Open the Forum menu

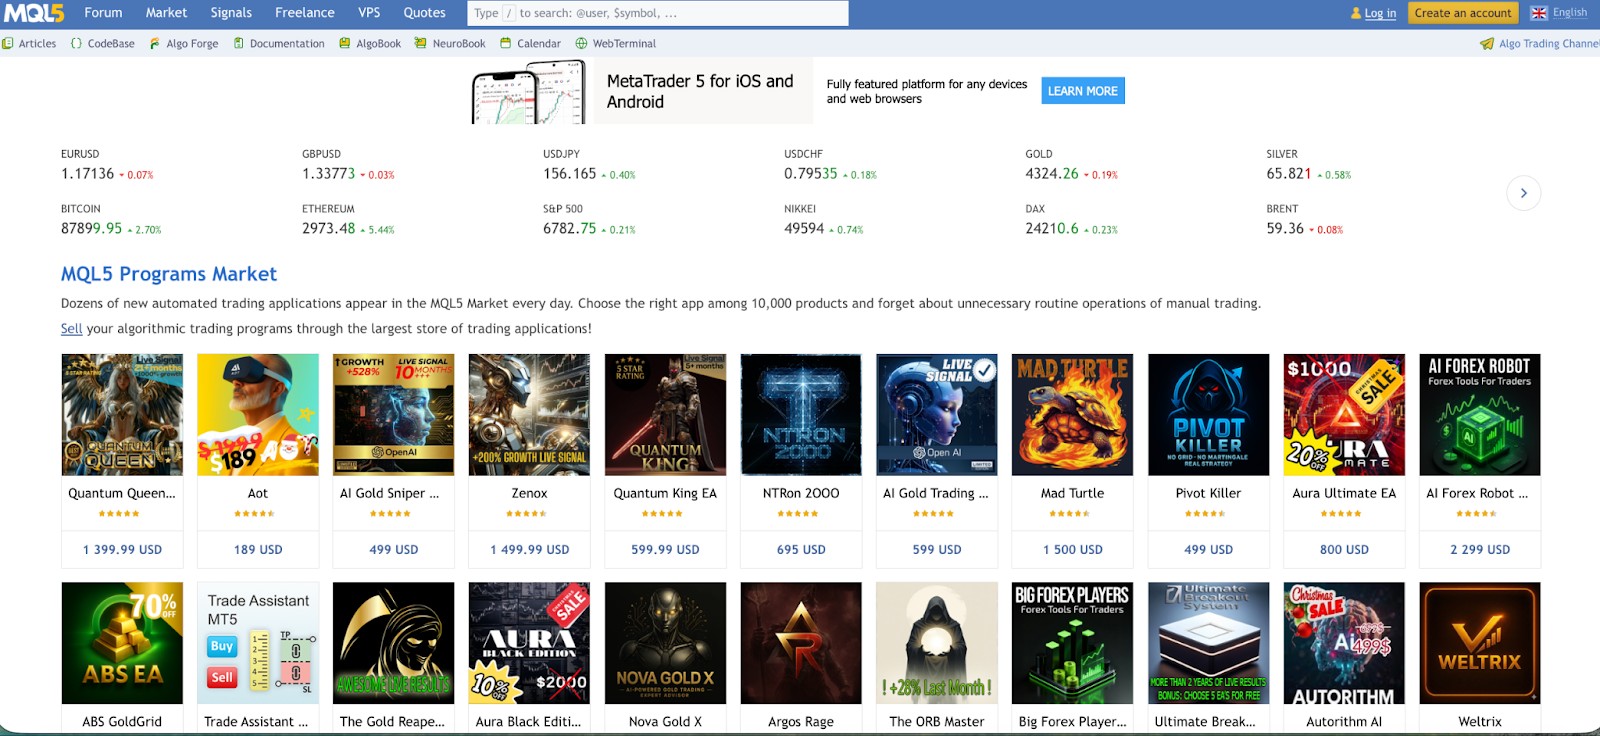coord(103,13)
